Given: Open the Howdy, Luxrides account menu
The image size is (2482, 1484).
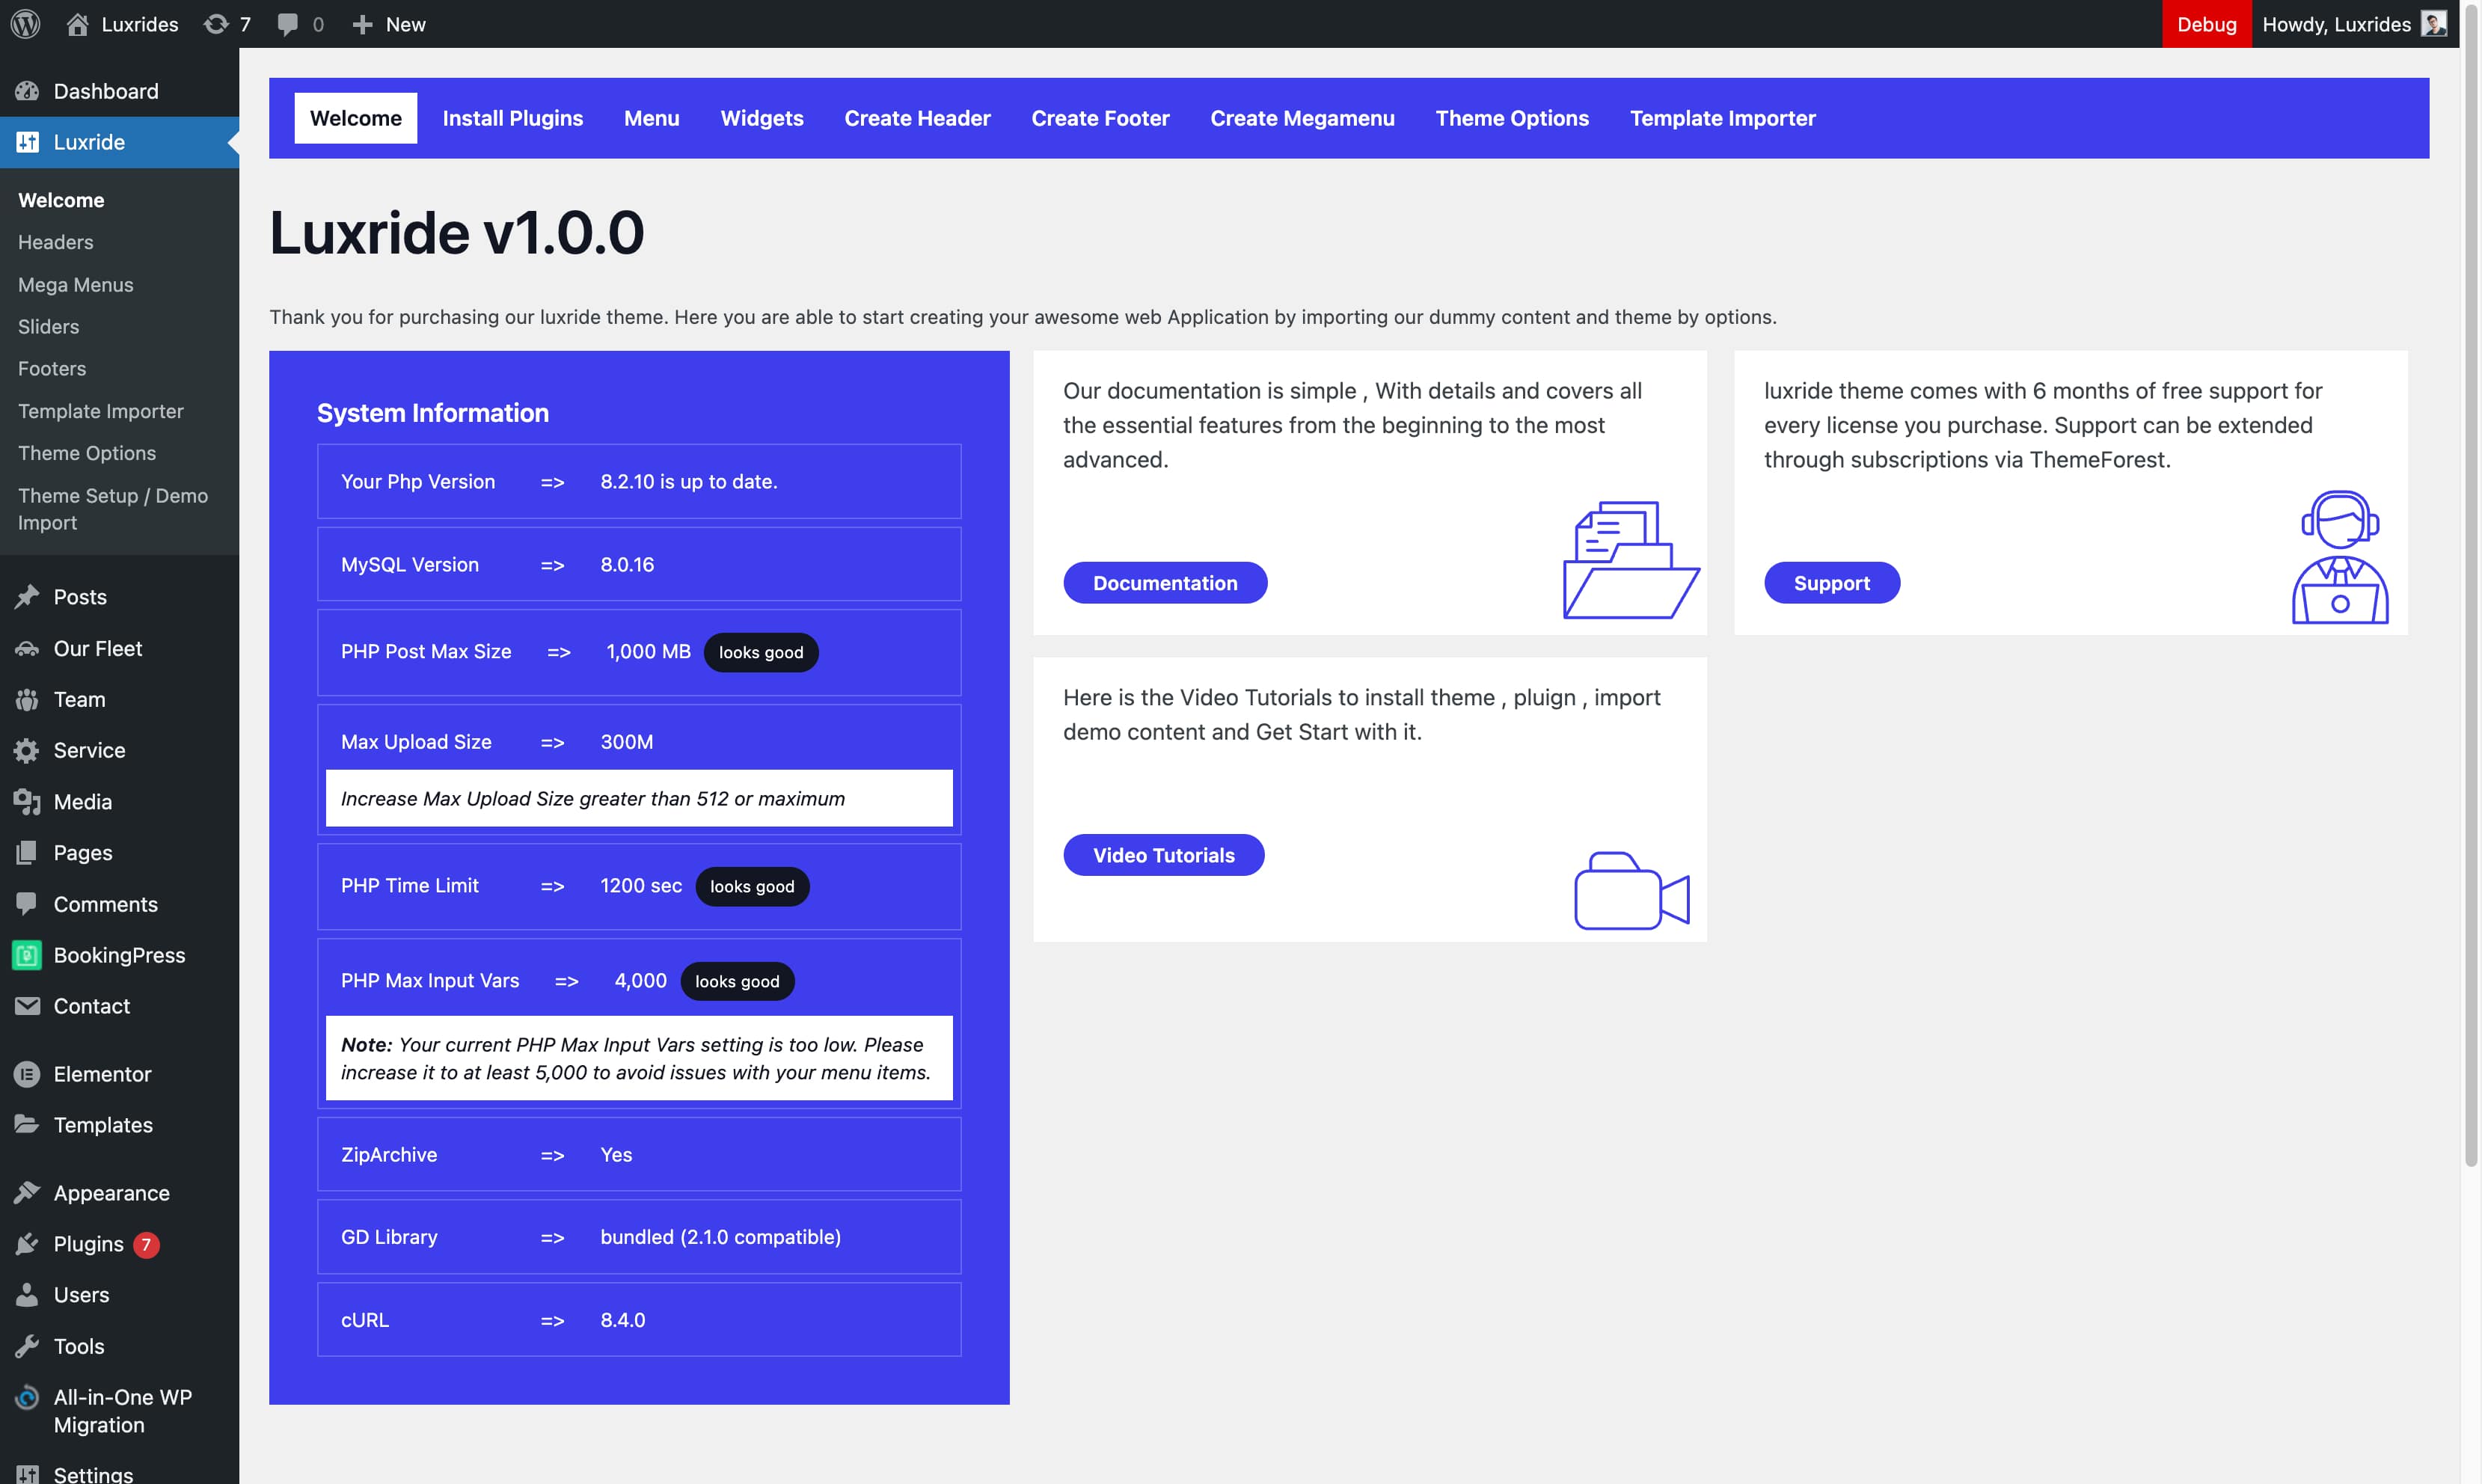Looking at the screenshot, I should tap(2354, 24).
